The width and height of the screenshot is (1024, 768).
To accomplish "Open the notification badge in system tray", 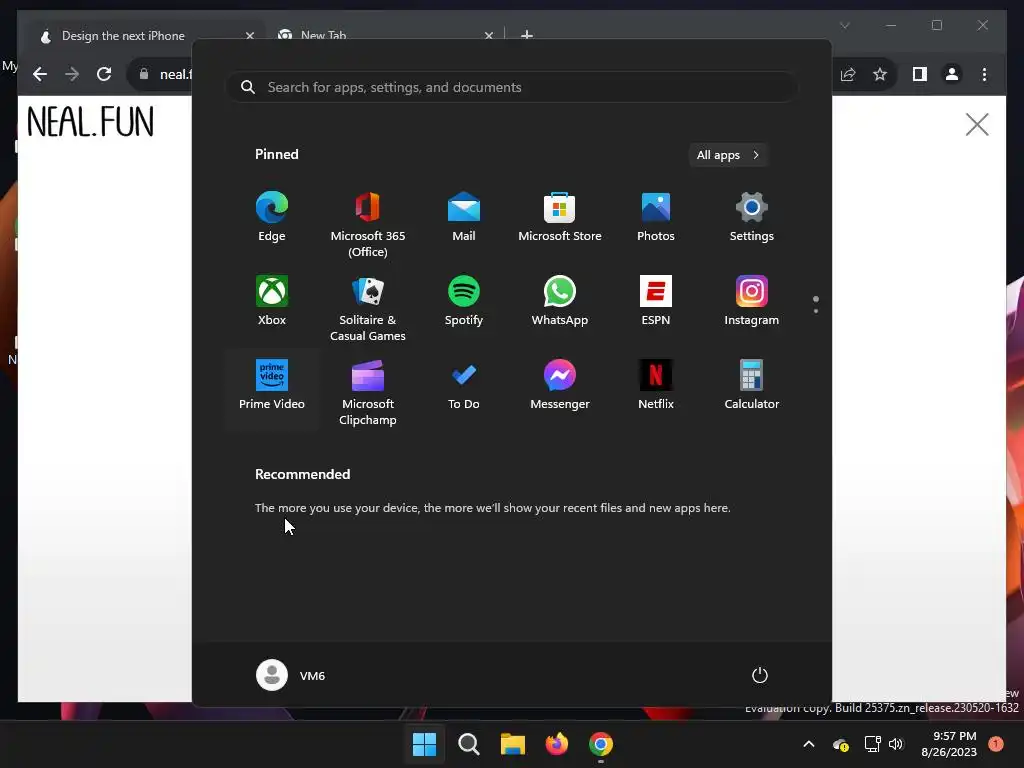I will (996, 744).
